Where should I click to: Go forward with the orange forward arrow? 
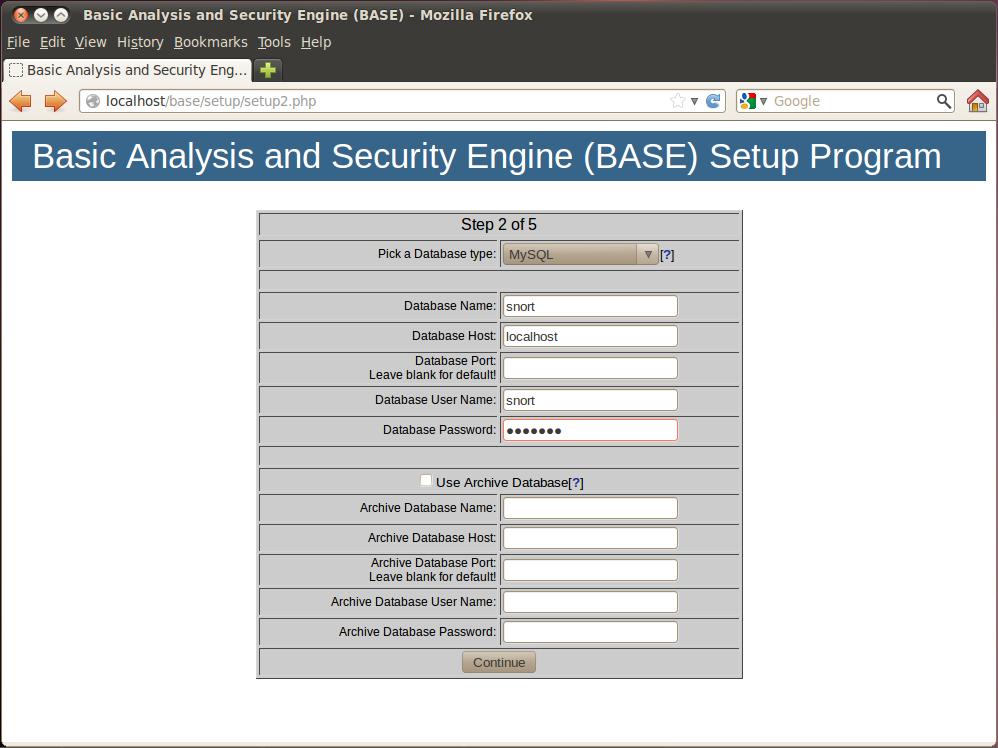pyautogui.click(x=55, y=101)
